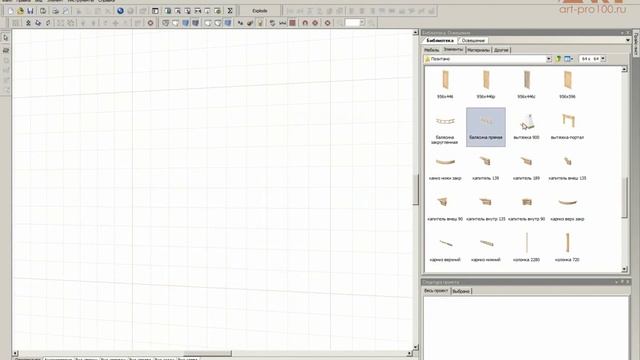
Task: Select the капитель внеш 135 element
Action: point(567,167)
